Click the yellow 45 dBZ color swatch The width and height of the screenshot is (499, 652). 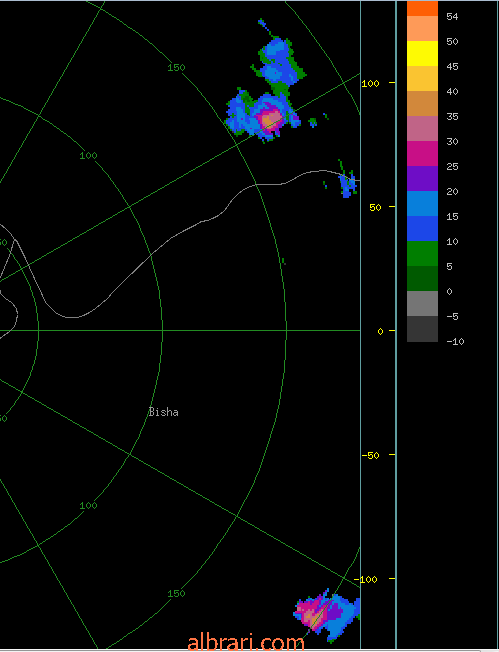422,54
